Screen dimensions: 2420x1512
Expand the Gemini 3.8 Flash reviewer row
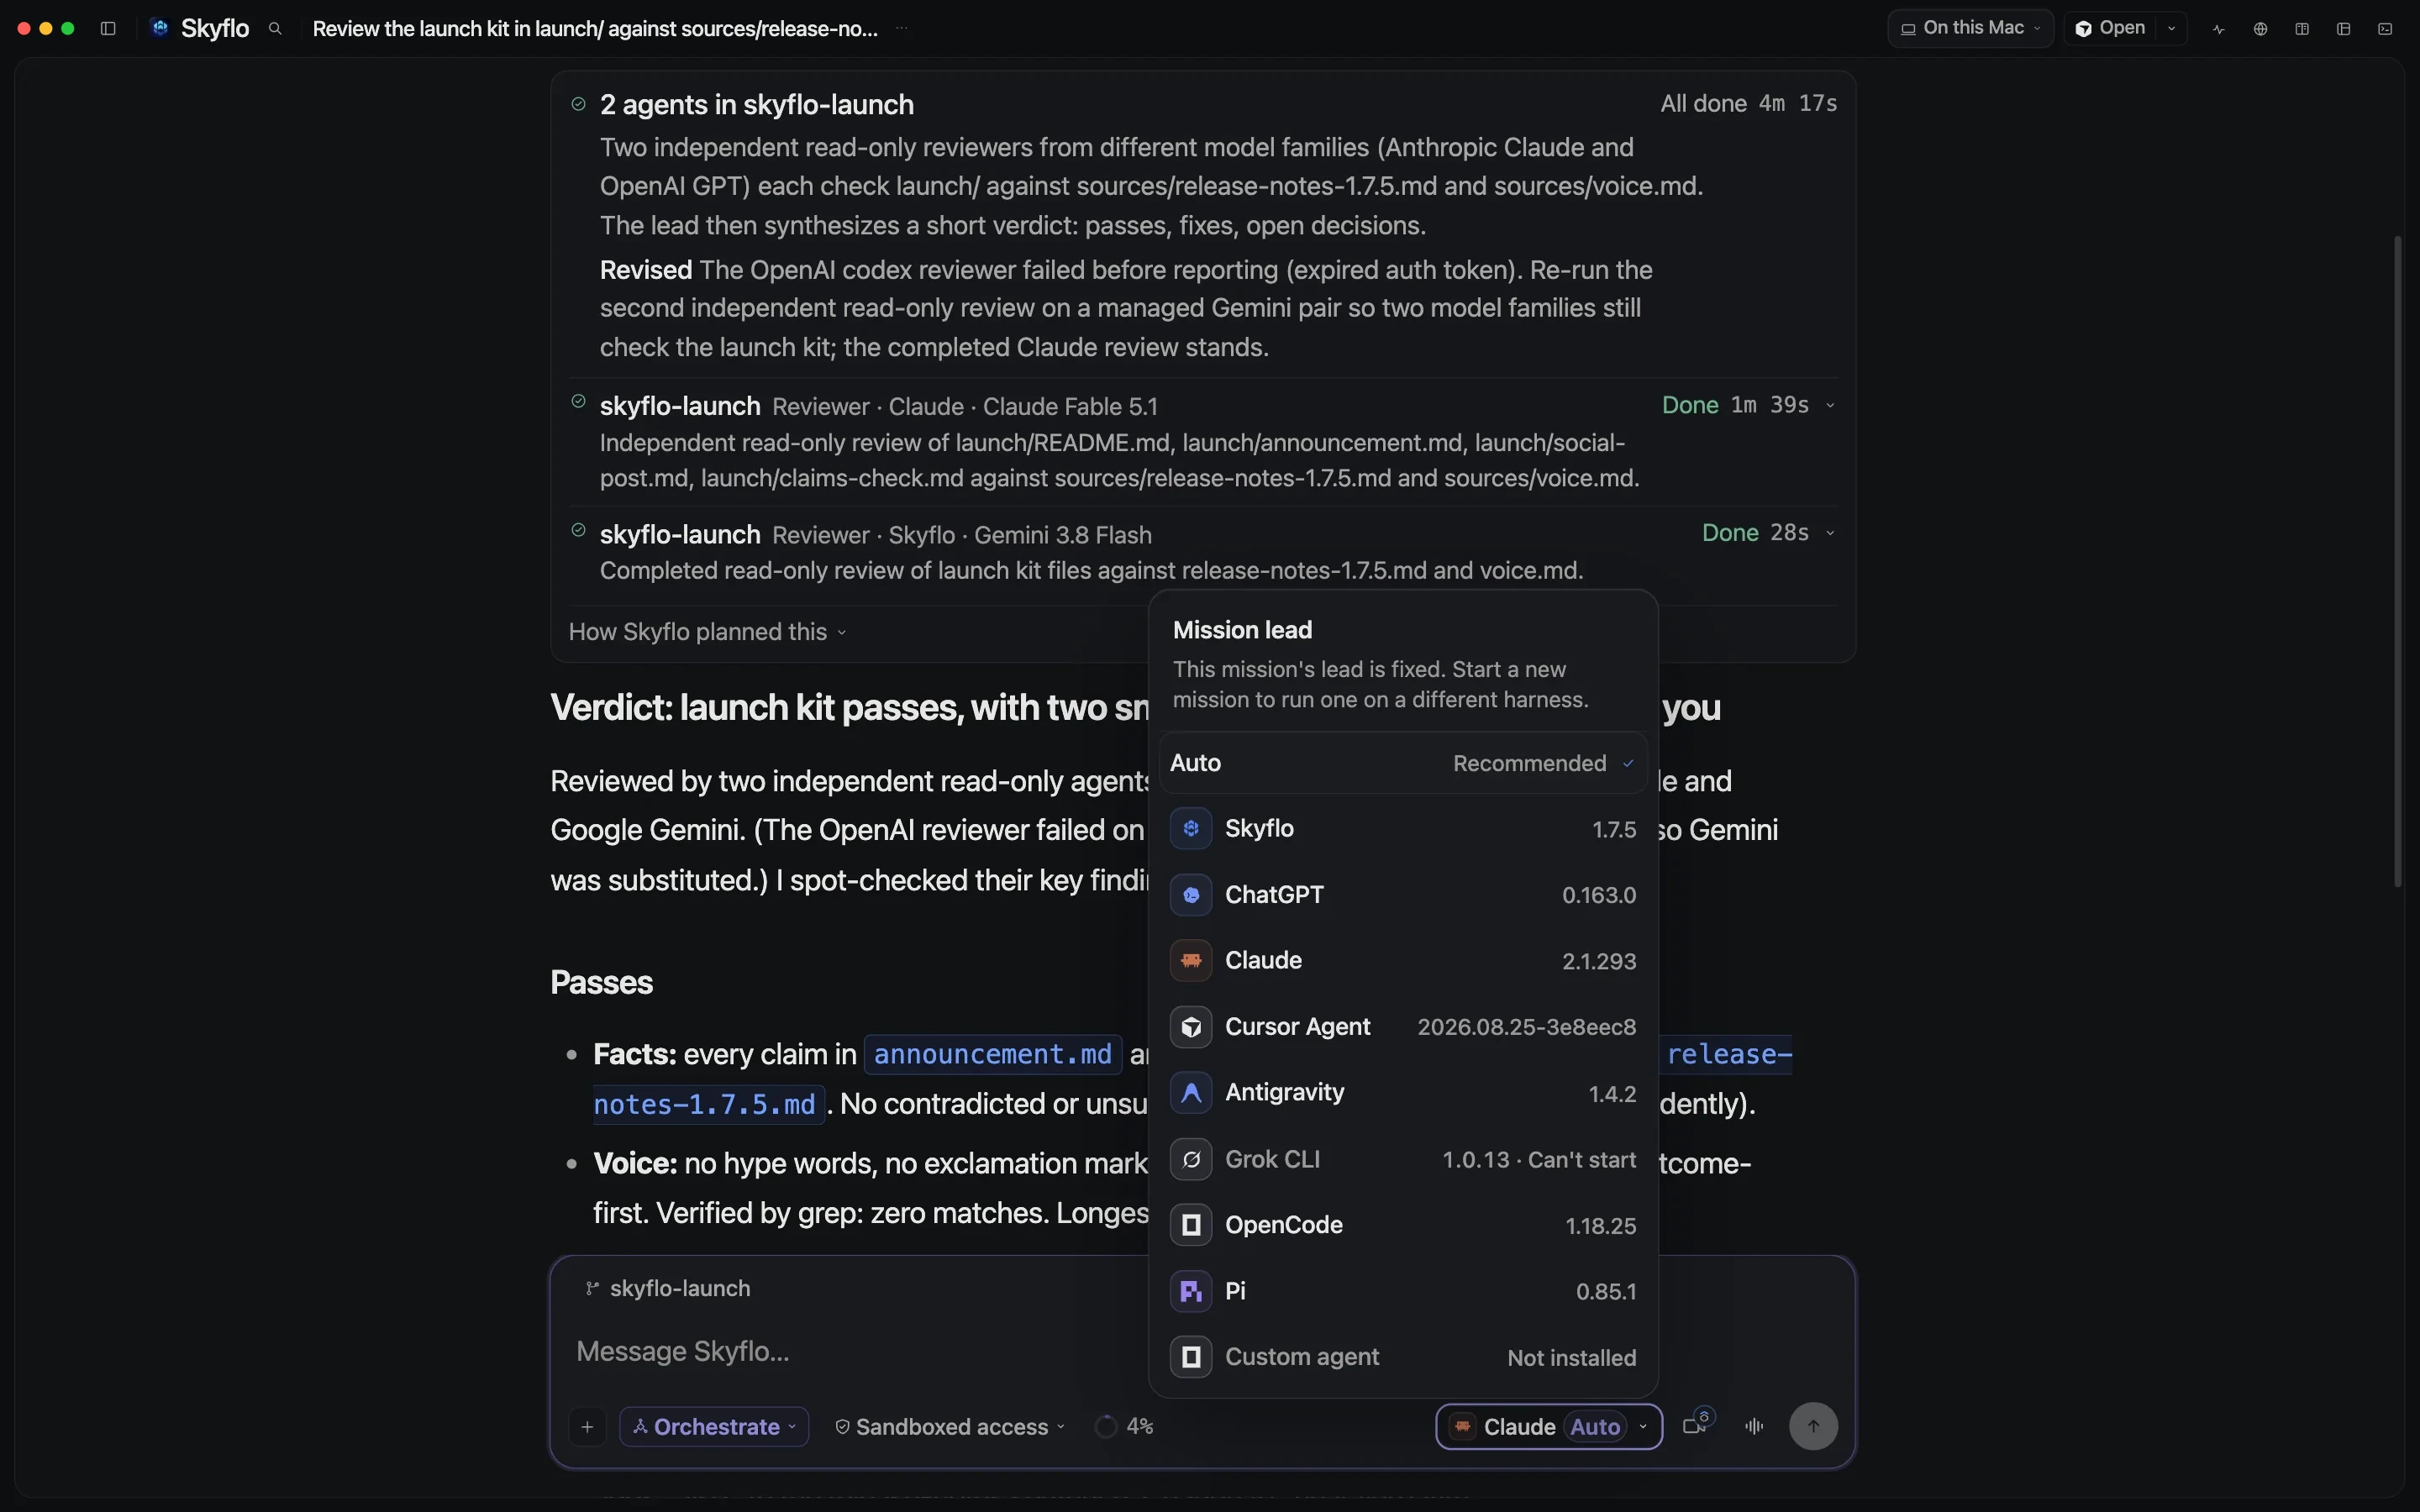click(1830, 533)
